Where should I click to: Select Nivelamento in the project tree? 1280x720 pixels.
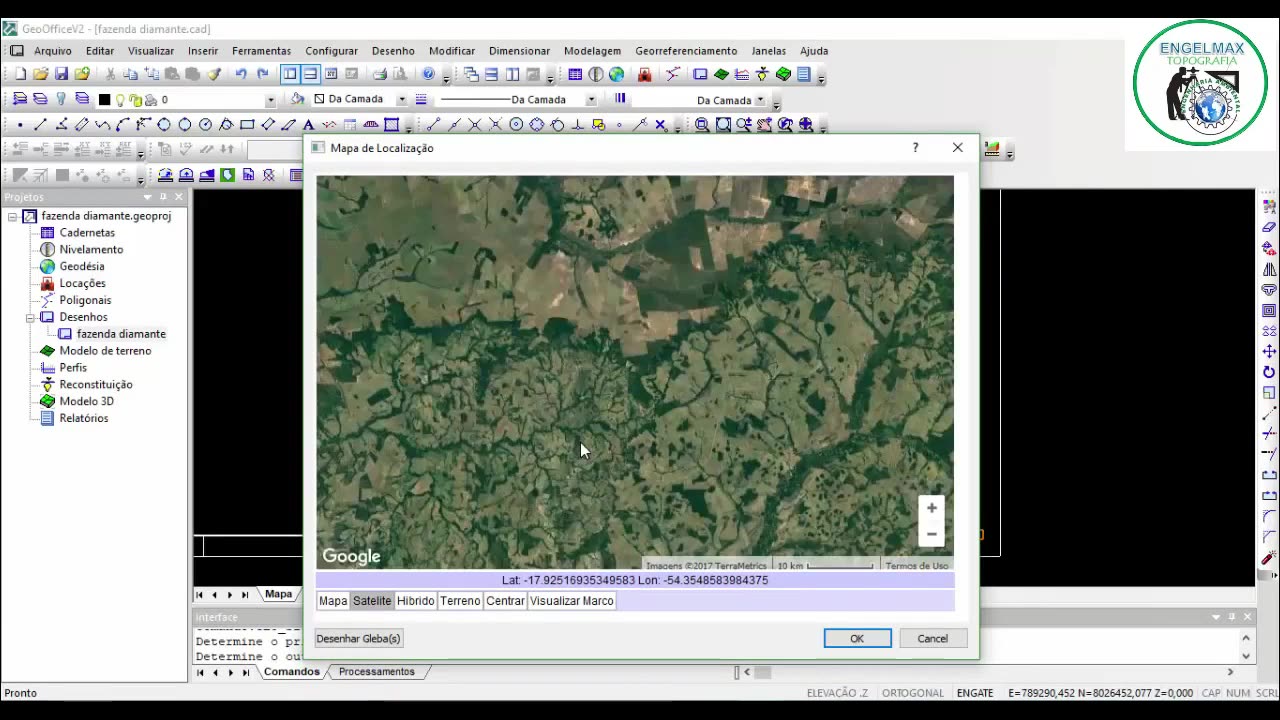[91, 250]
